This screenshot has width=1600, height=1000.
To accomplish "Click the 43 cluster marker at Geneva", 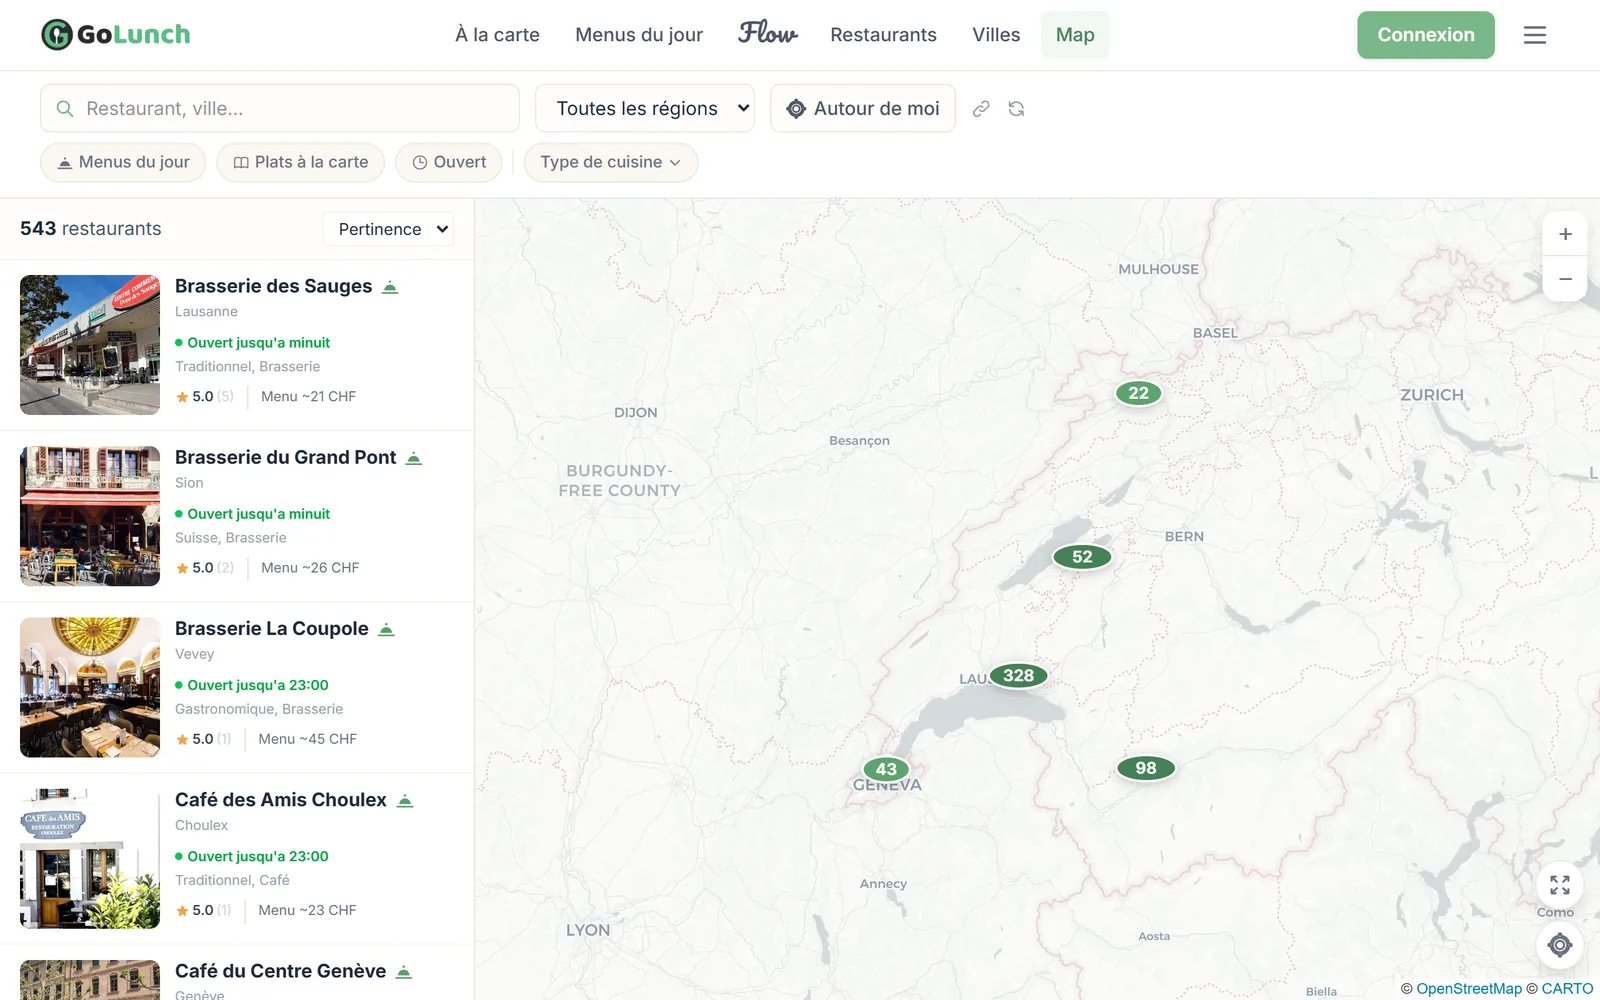I will 886,769.
